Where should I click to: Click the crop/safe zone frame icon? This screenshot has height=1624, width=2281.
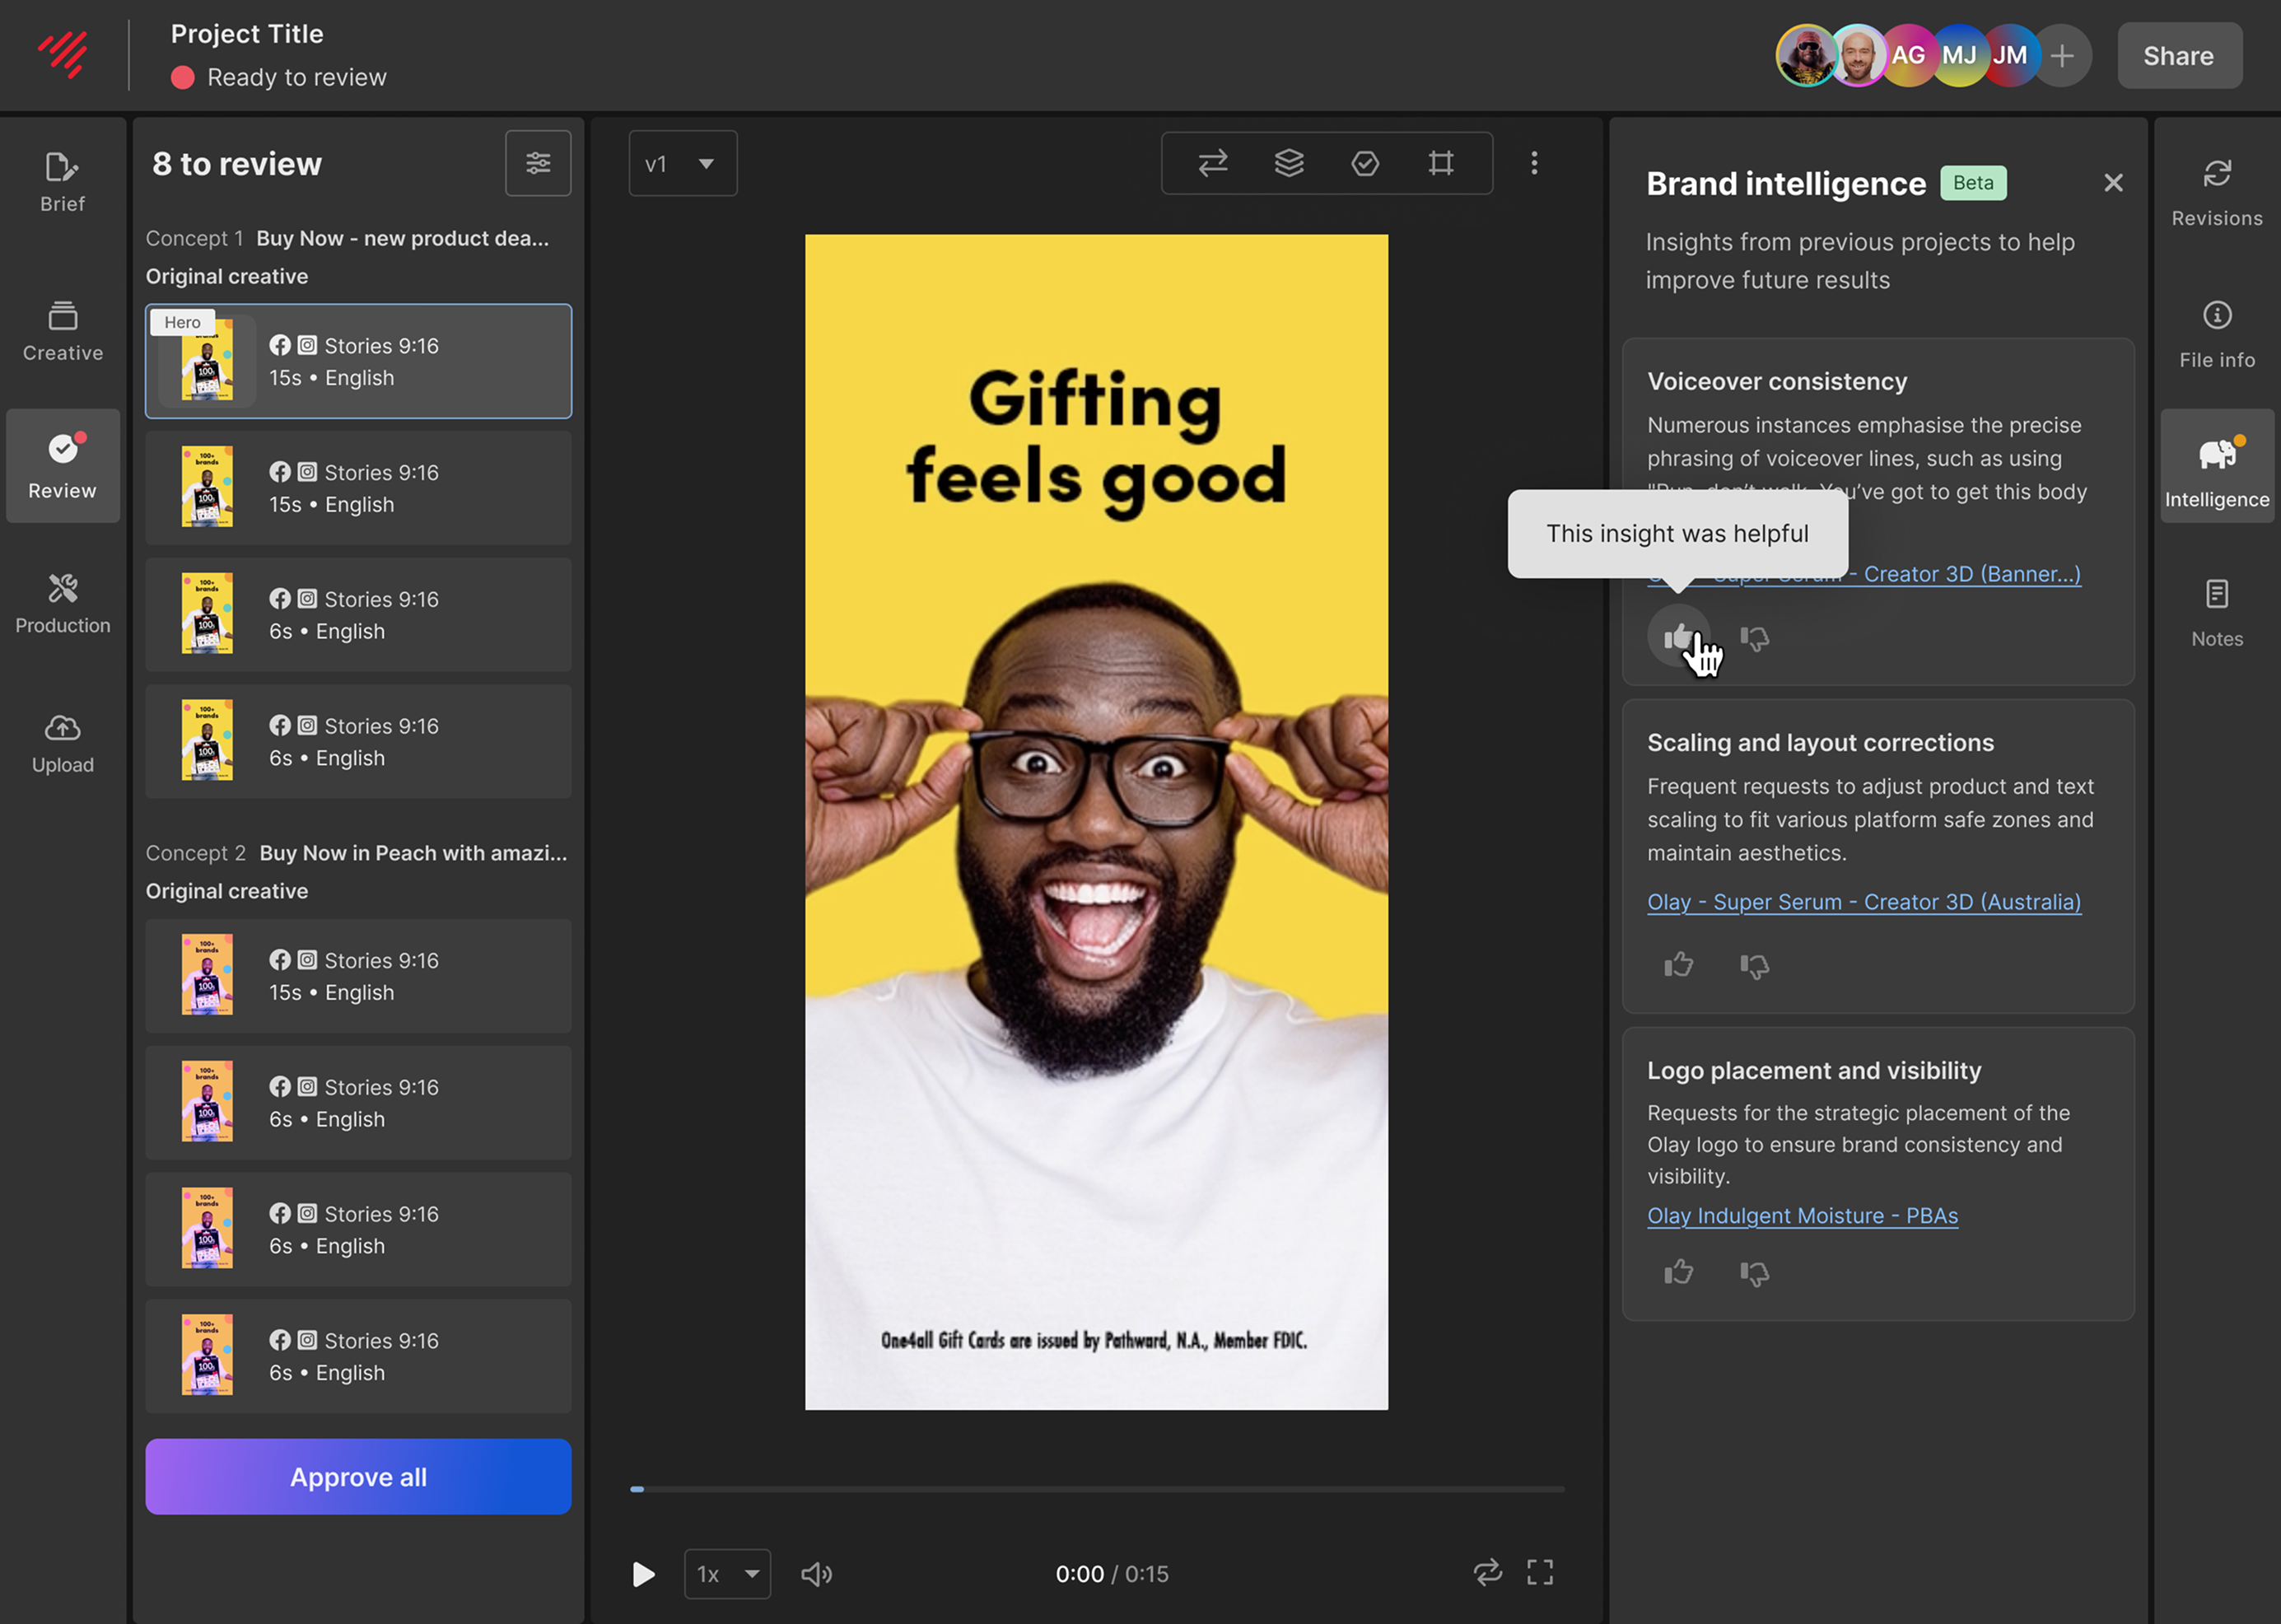pyautogui.click(x=1440, y=163)
